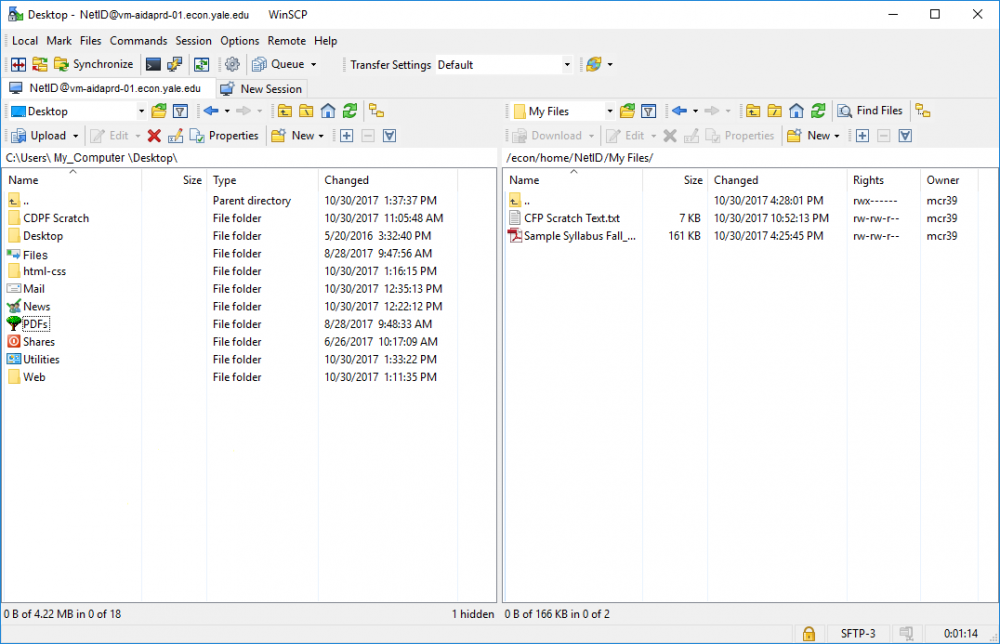This screenshot has height=644, width=1000.
Task: Sort remote files by Rights column
Action: pos(883,180)
